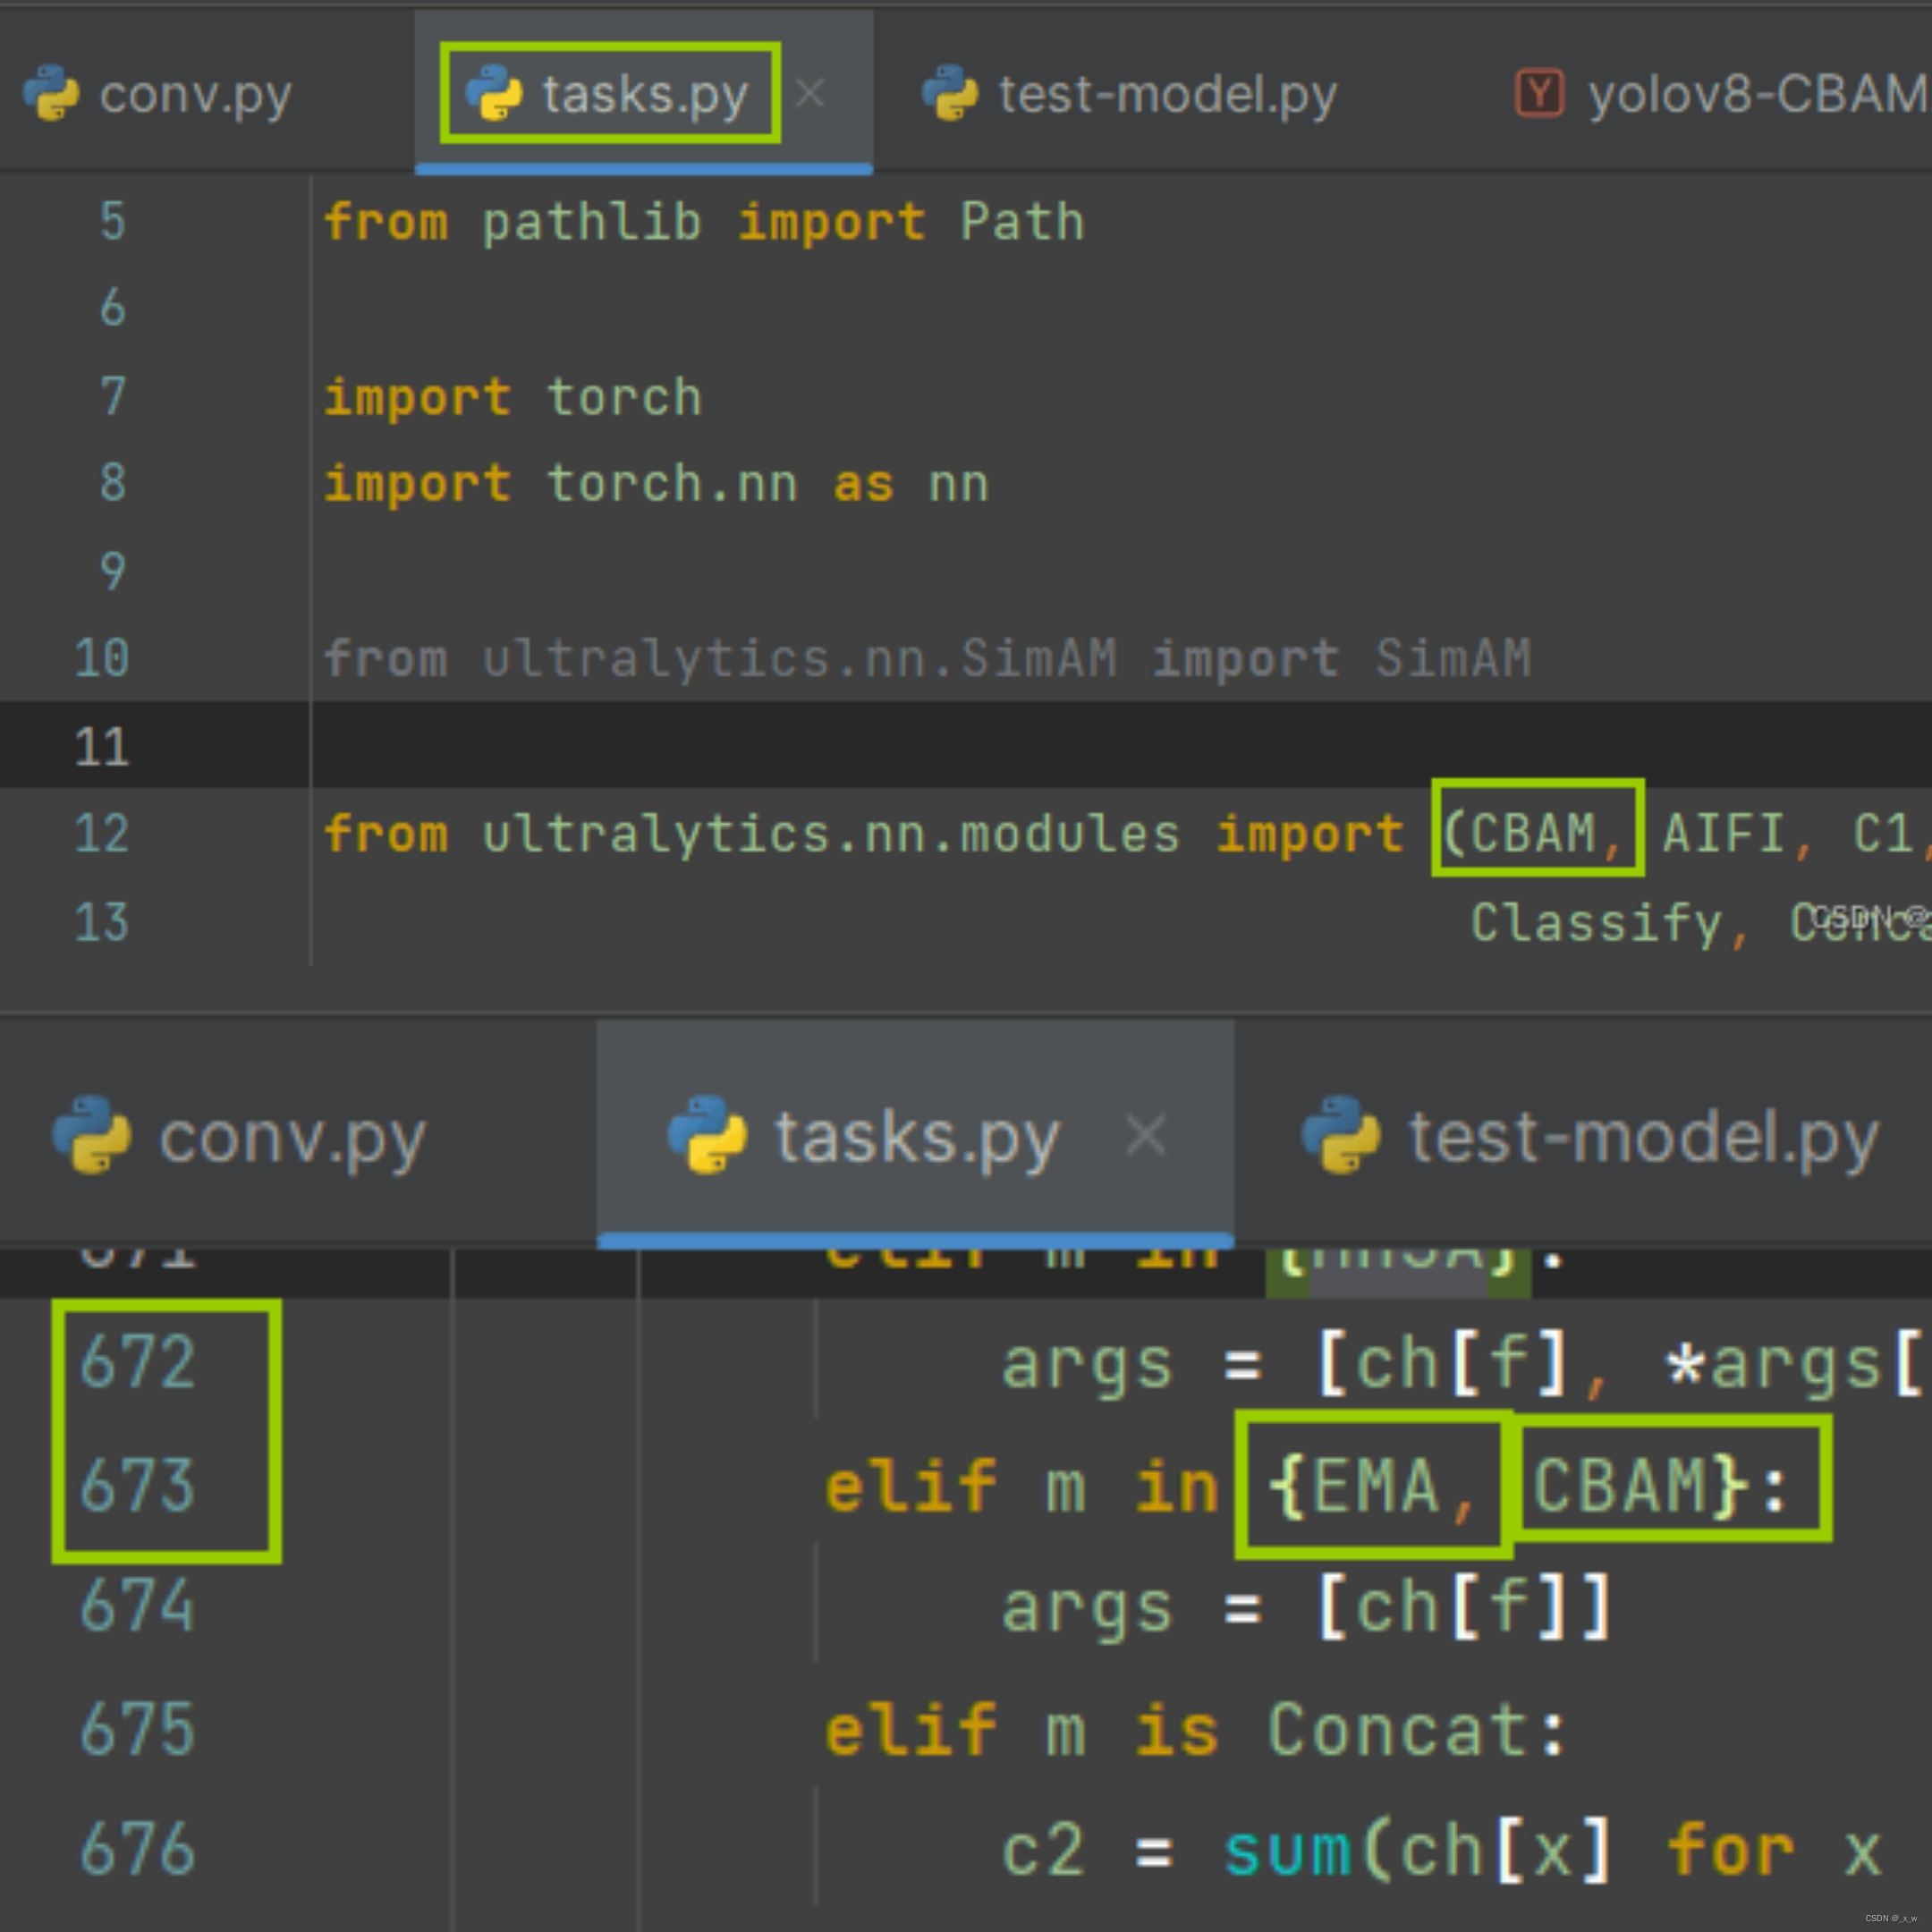Click Python icon on lower tasks.py tab
Screen dimensions: 1932x1932
[707, 1134]
